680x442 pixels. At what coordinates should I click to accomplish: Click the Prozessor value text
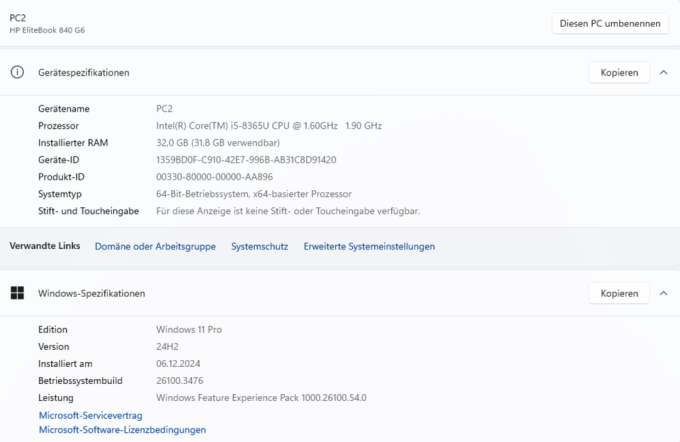[269, 126]
